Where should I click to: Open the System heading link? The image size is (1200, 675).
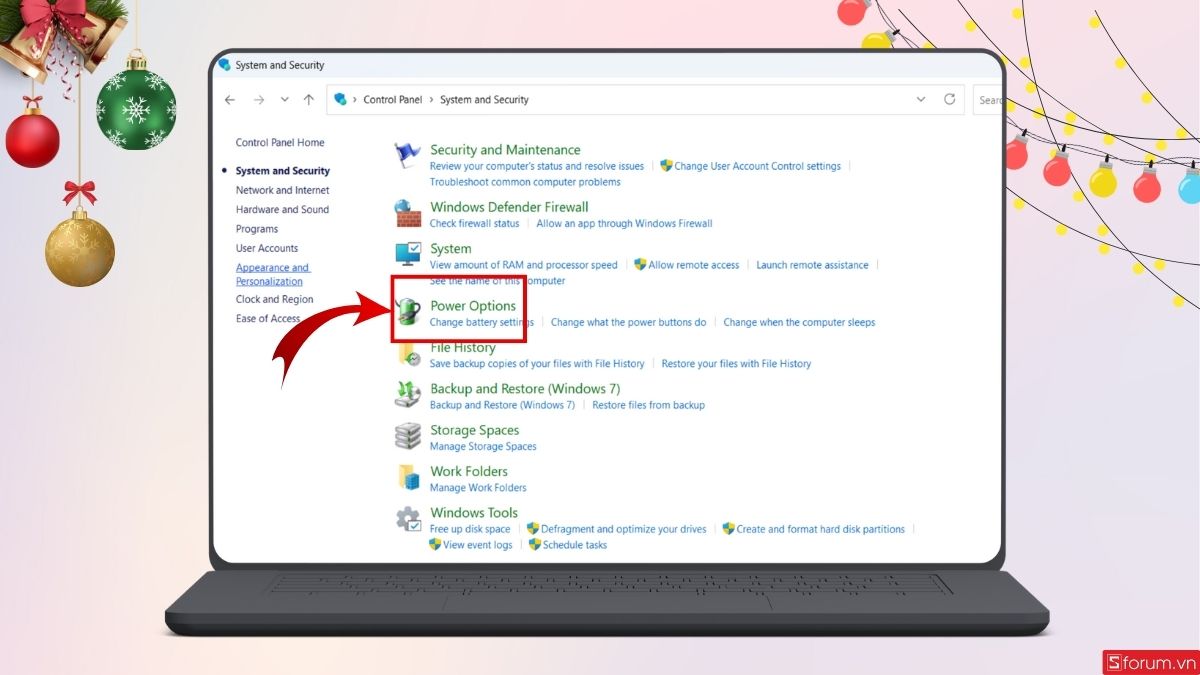click(451, 249)
